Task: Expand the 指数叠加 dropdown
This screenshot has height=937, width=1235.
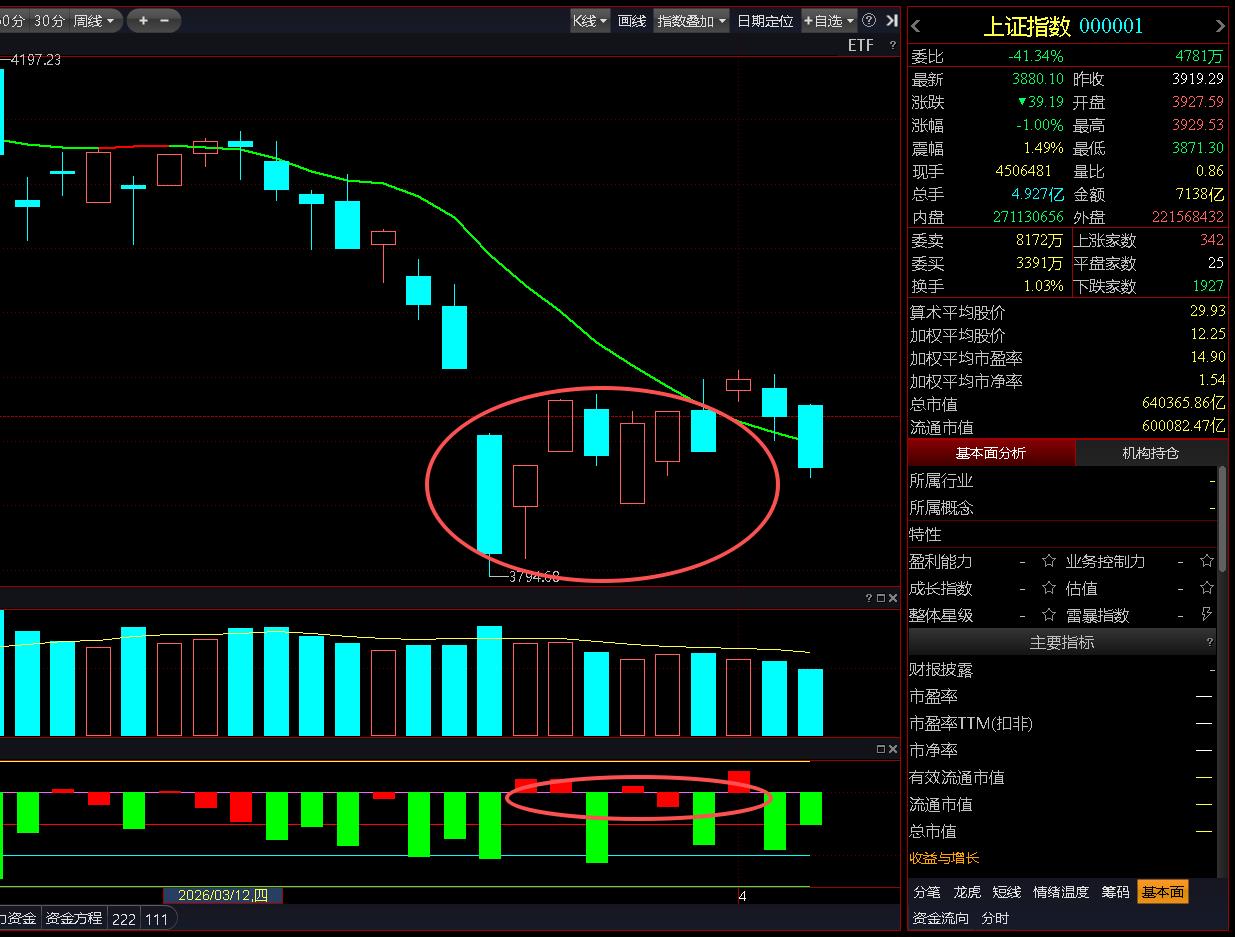Action: coord(691,20)
